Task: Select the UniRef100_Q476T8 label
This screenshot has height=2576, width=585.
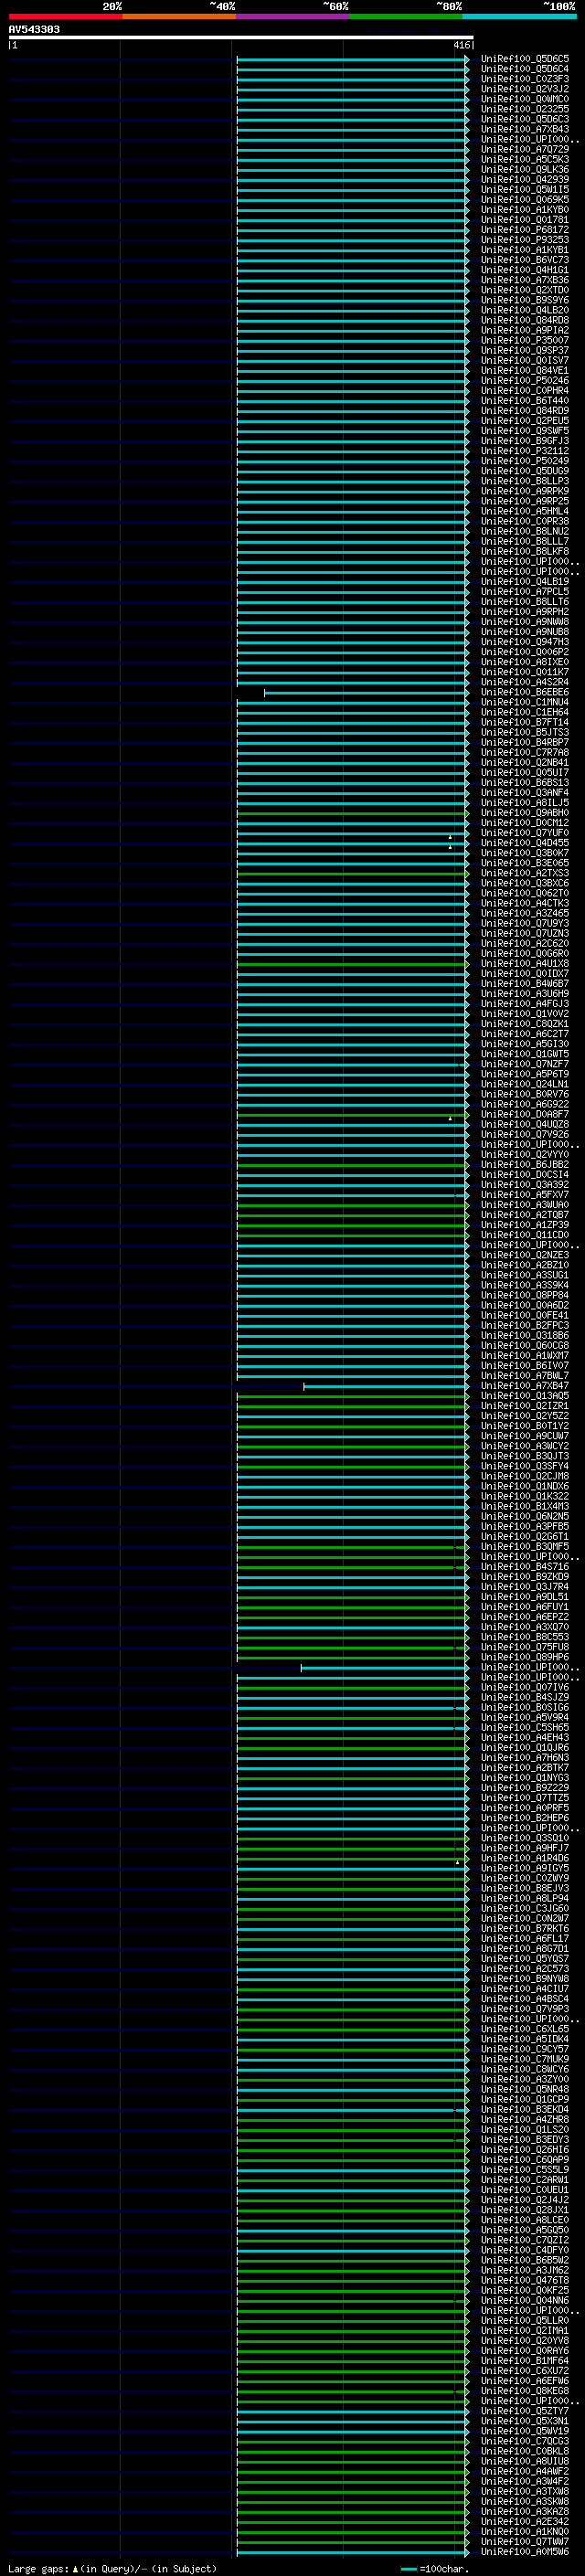Action: [525, 2280]
